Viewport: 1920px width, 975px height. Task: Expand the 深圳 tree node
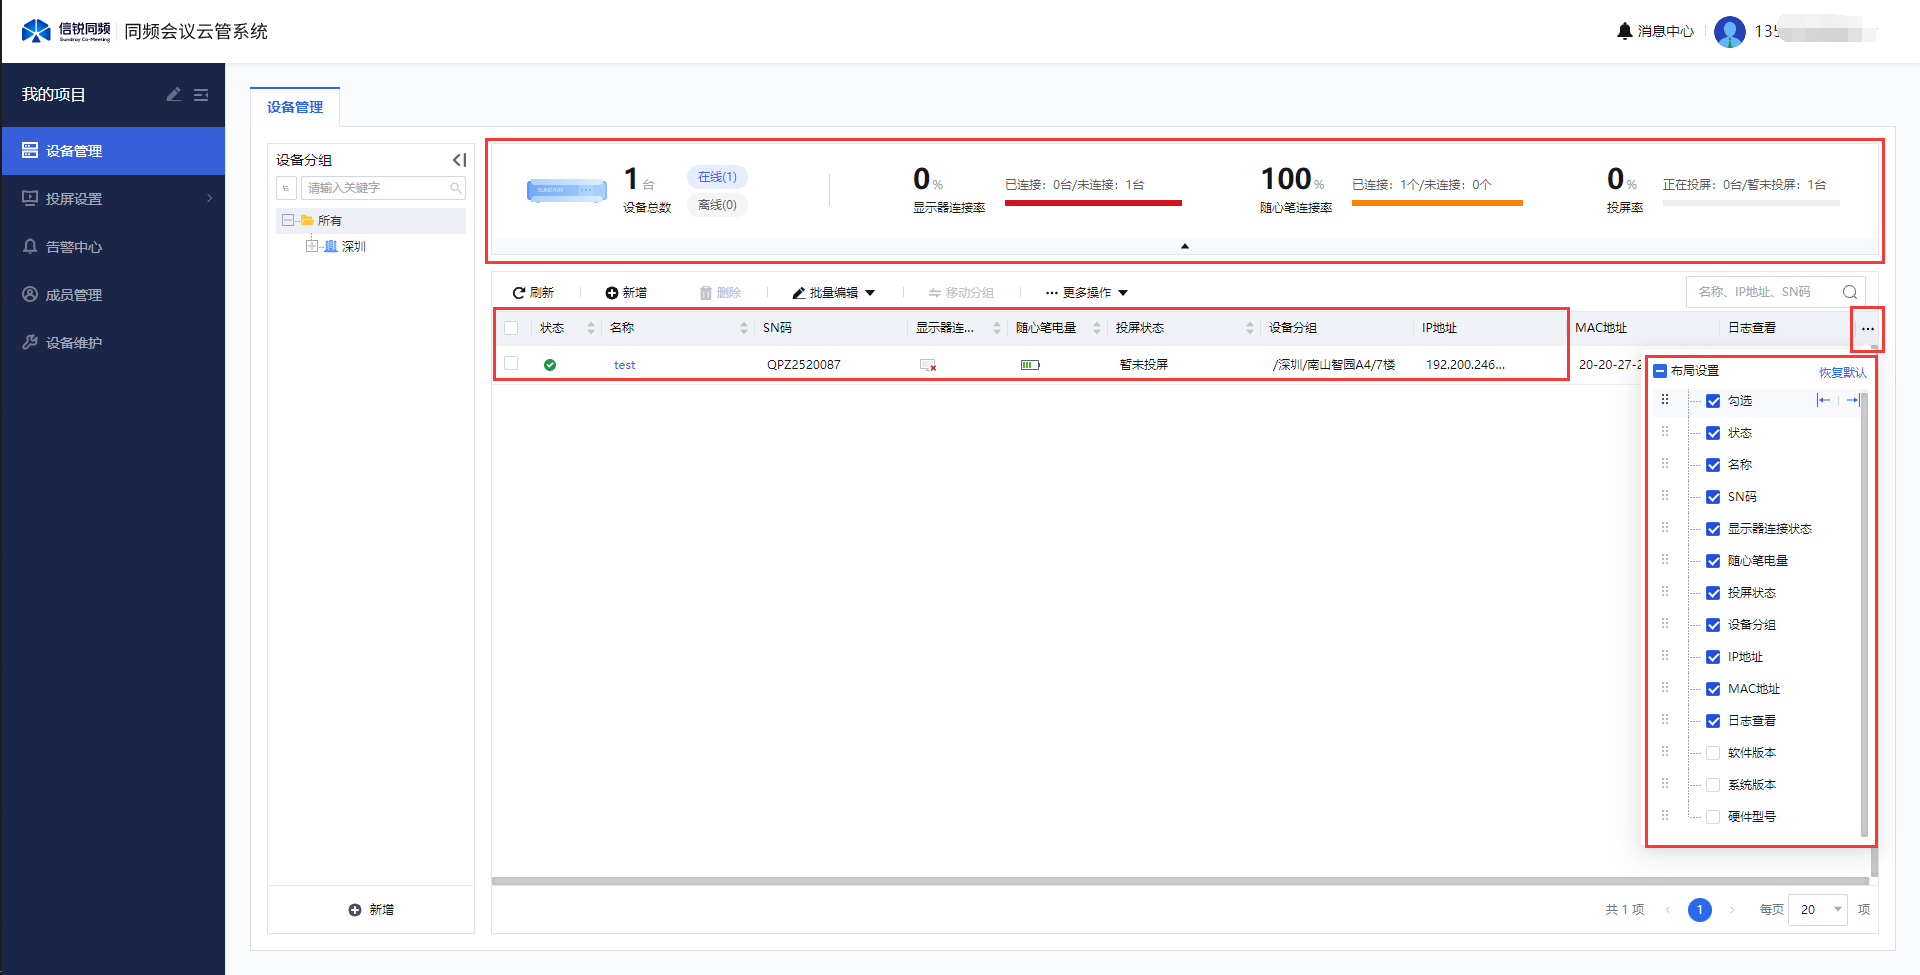coord(312,246)
